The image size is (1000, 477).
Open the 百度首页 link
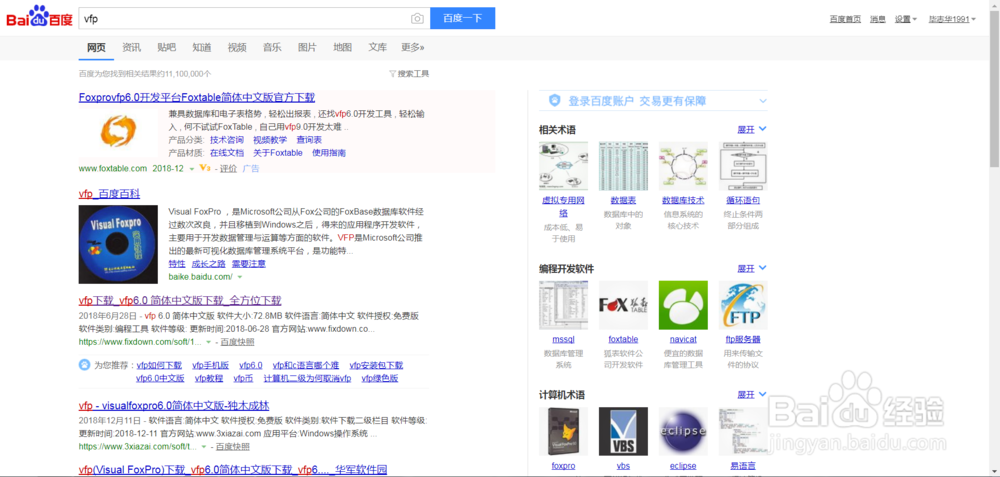[x=845, y=19]
